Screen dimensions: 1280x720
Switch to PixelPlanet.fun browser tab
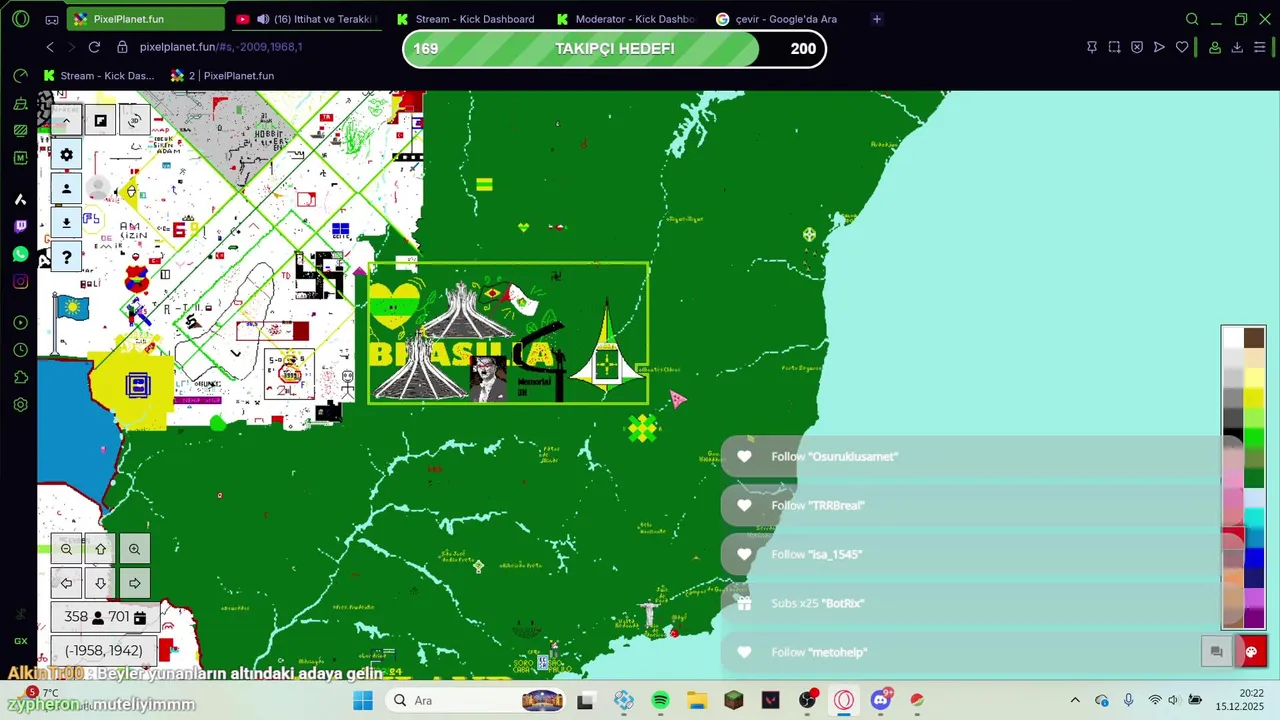(x=146, y=19)
